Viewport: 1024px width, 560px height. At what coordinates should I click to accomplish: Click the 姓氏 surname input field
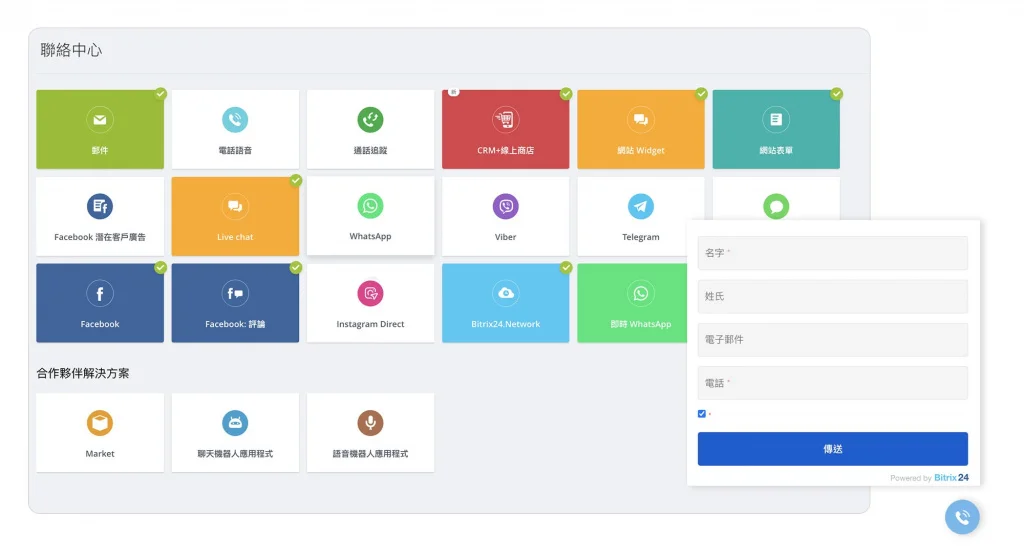click(833, 296)
